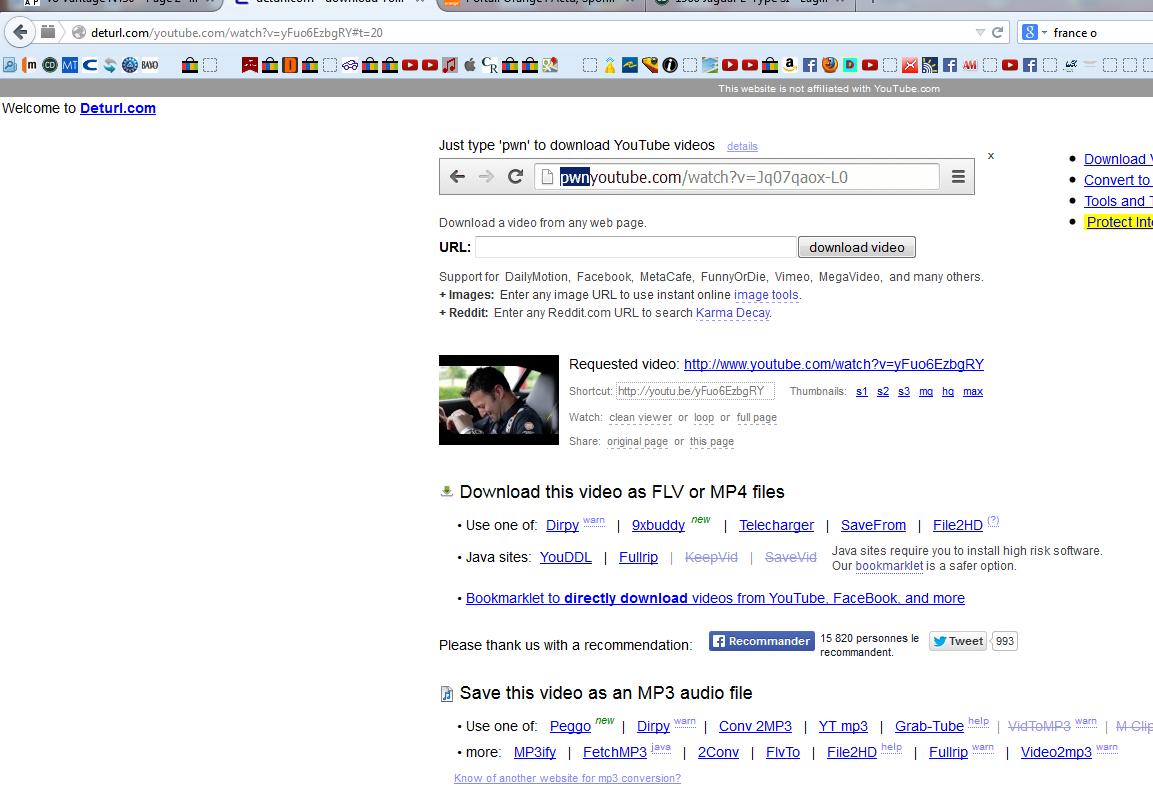Open the CR bookmark icon
The width and height of the screenshot is (1153, 788).
[x=490, y=65]
